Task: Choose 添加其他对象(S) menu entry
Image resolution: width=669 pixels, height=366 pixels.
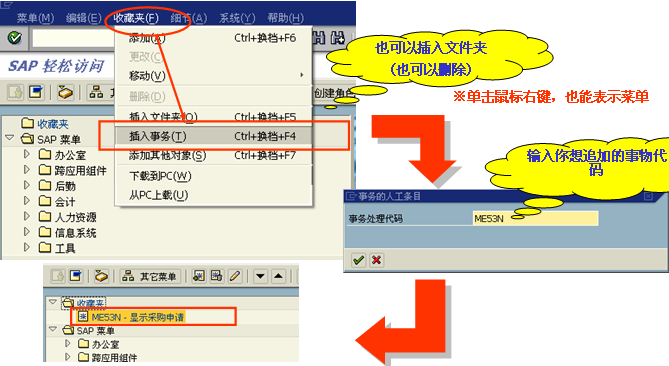Action: 213,156
